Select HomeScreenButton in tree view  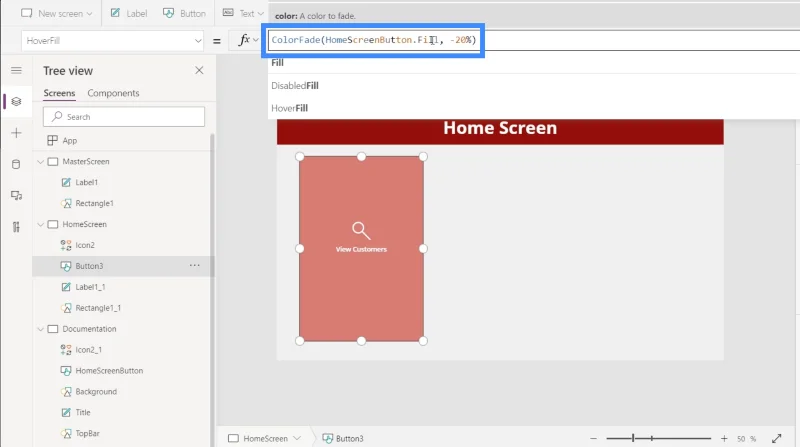109,370
